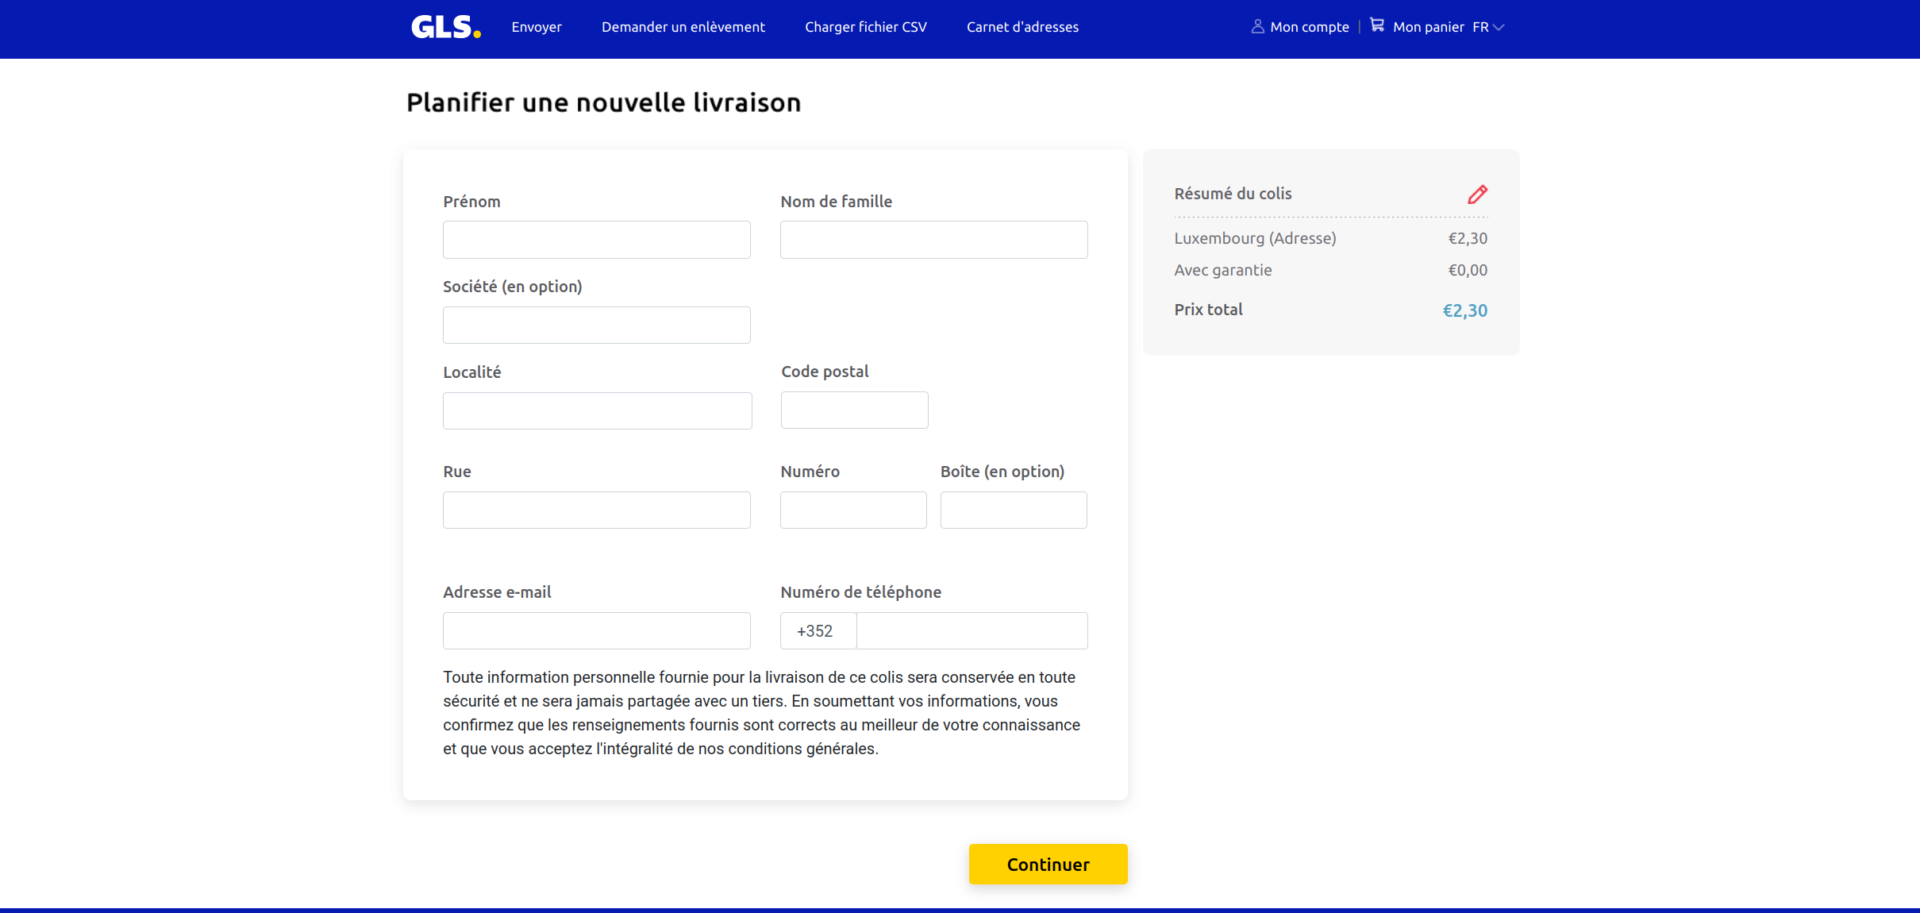
Task: Click the user account icon
Action: click(1257, 26)
